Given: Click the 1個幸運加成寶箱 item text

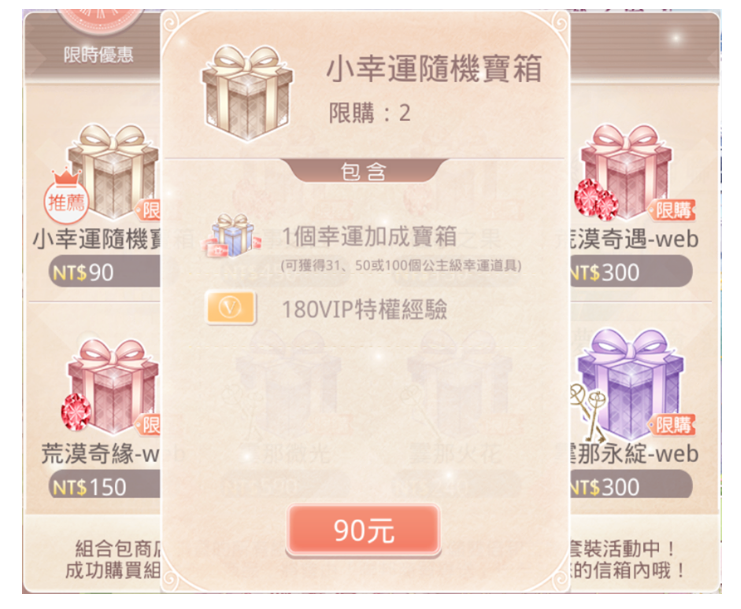Looking at the screenshot, I should pos(369,236).
